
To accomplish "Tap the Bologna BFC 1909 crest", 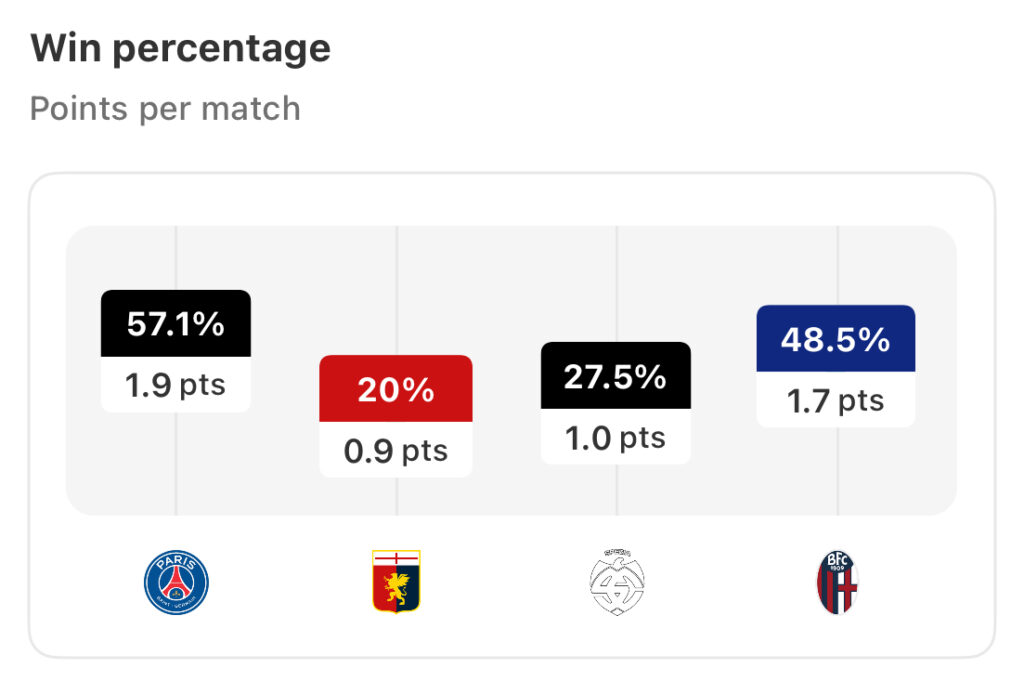I will click(x=837, y=582).
